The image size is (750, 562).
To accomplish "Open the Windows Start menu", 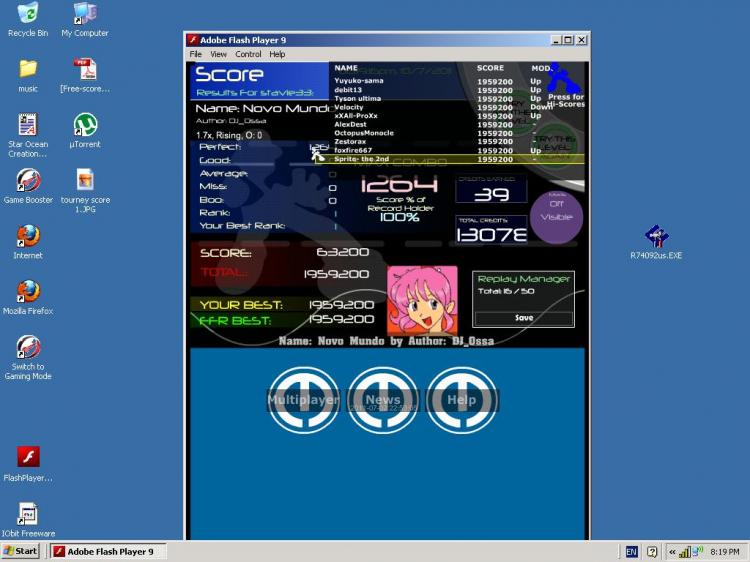I will tap(20, 551).
